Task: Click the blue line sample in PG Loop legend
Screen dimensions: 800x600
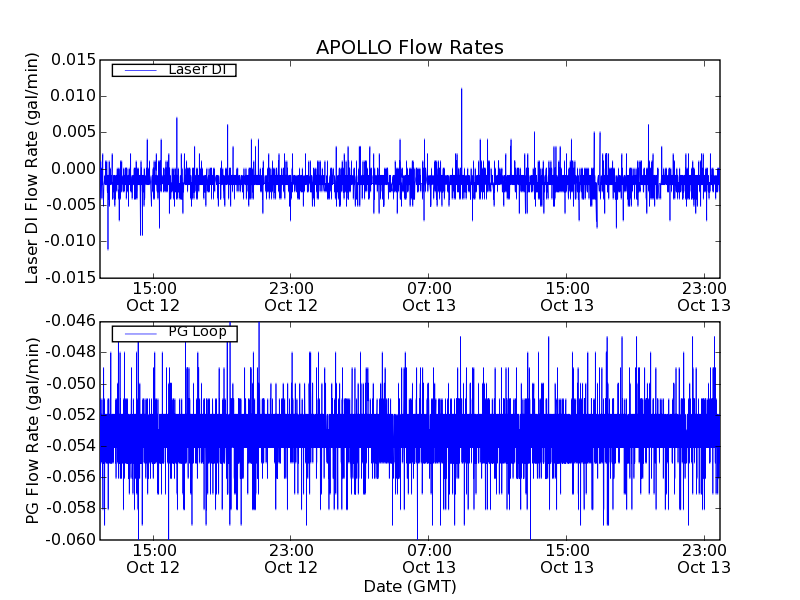Action: tap(139, 333)
